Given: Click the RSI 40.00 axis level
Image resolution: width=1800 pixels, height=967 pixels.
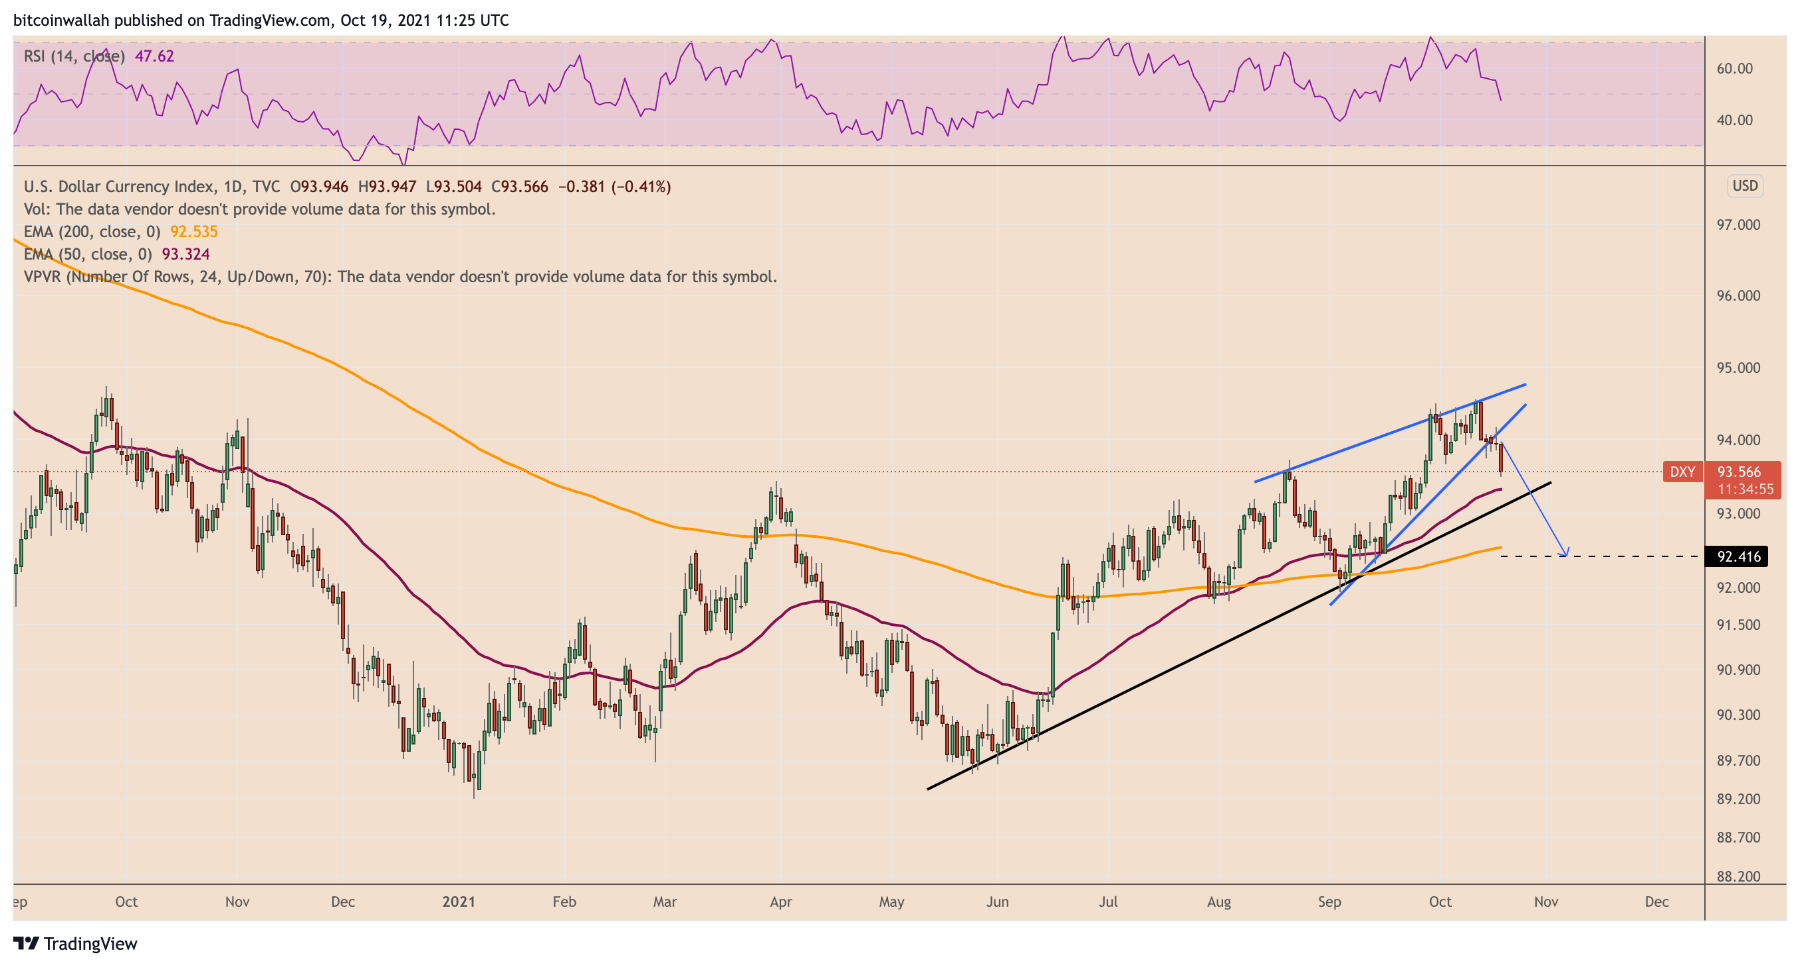Looking at the screenshot, I should click(x=1734, y=120).
